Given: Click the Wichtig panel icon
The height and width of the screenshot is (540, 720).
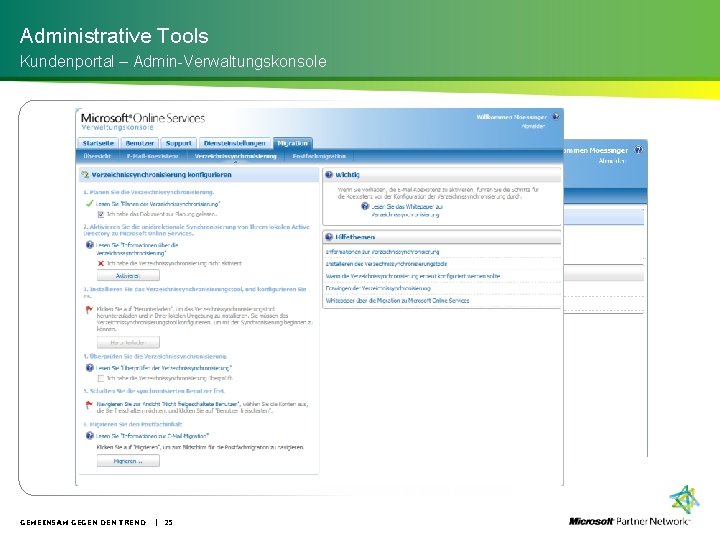Looking at the screenshot, I should 329,174.
